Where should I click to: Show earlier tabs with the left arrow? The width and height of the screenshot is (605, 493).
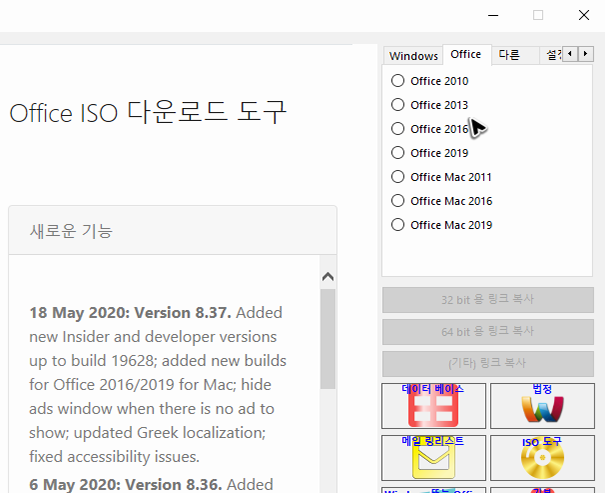coord(570,54)
